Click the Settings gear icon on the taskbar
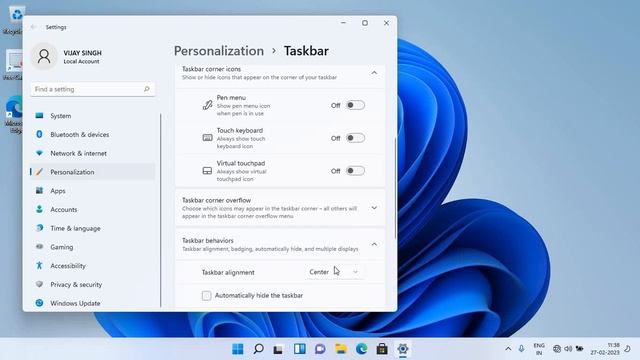Image resolution: width=640 pixels, height=360 pixels. tap(403, 349)
